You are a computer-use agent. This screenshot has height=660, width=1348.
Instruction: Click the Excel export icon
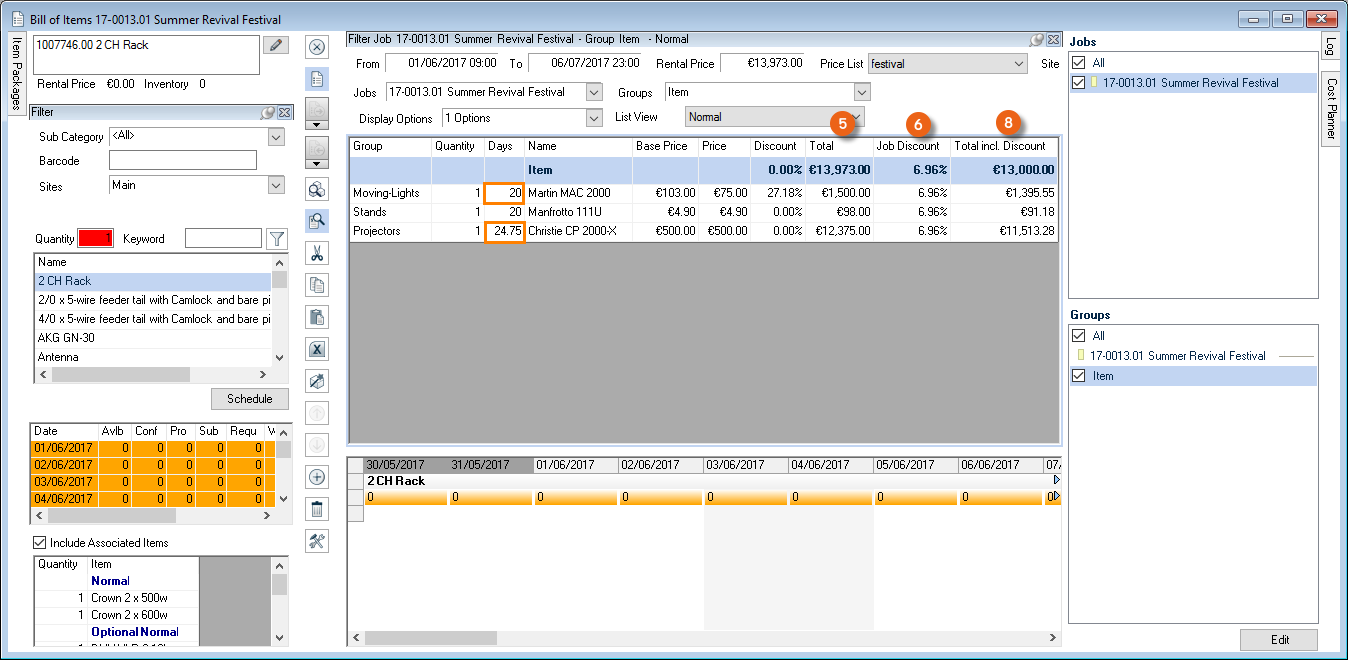(317, 349)
